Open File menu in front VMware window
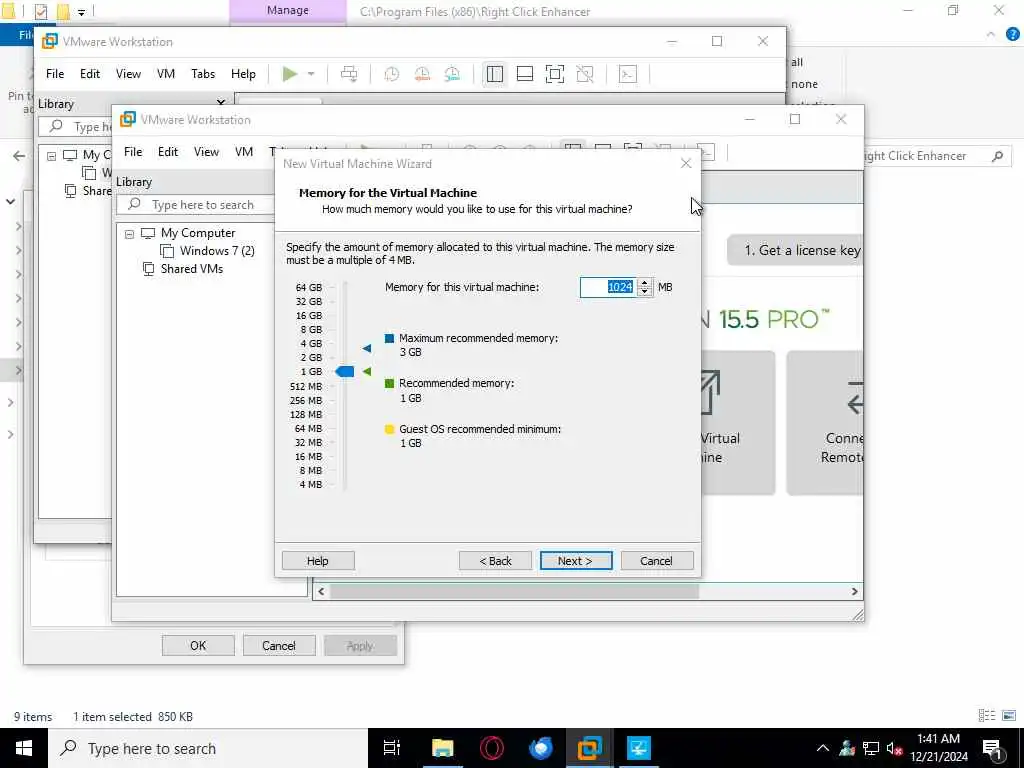Viewport: 1024px width, 768px height. tap(133, 152)
